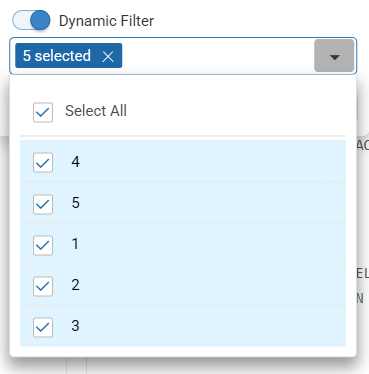Remove the '5 selected' chip
369x374 pixels.
108,56
